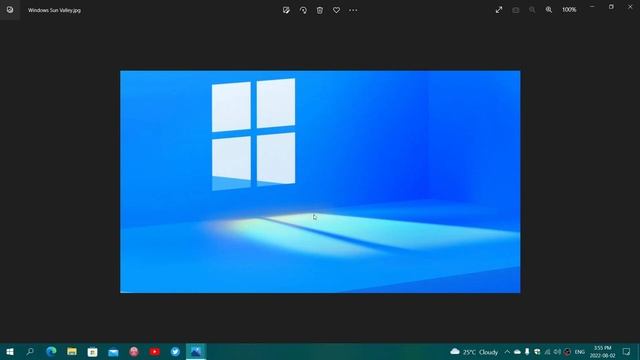
Task: Click the round red tray icon before ENG
Action: pyautogui.click(x=567, y=352)
